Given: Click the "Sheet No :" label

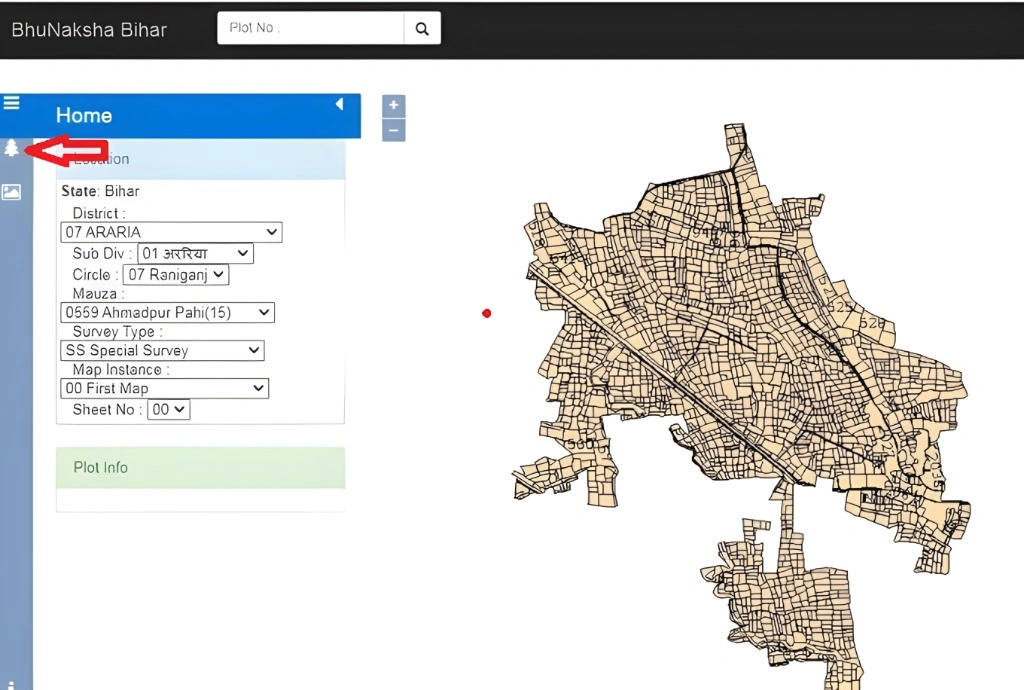Looking at the screenshot, I should pos(107,409).
